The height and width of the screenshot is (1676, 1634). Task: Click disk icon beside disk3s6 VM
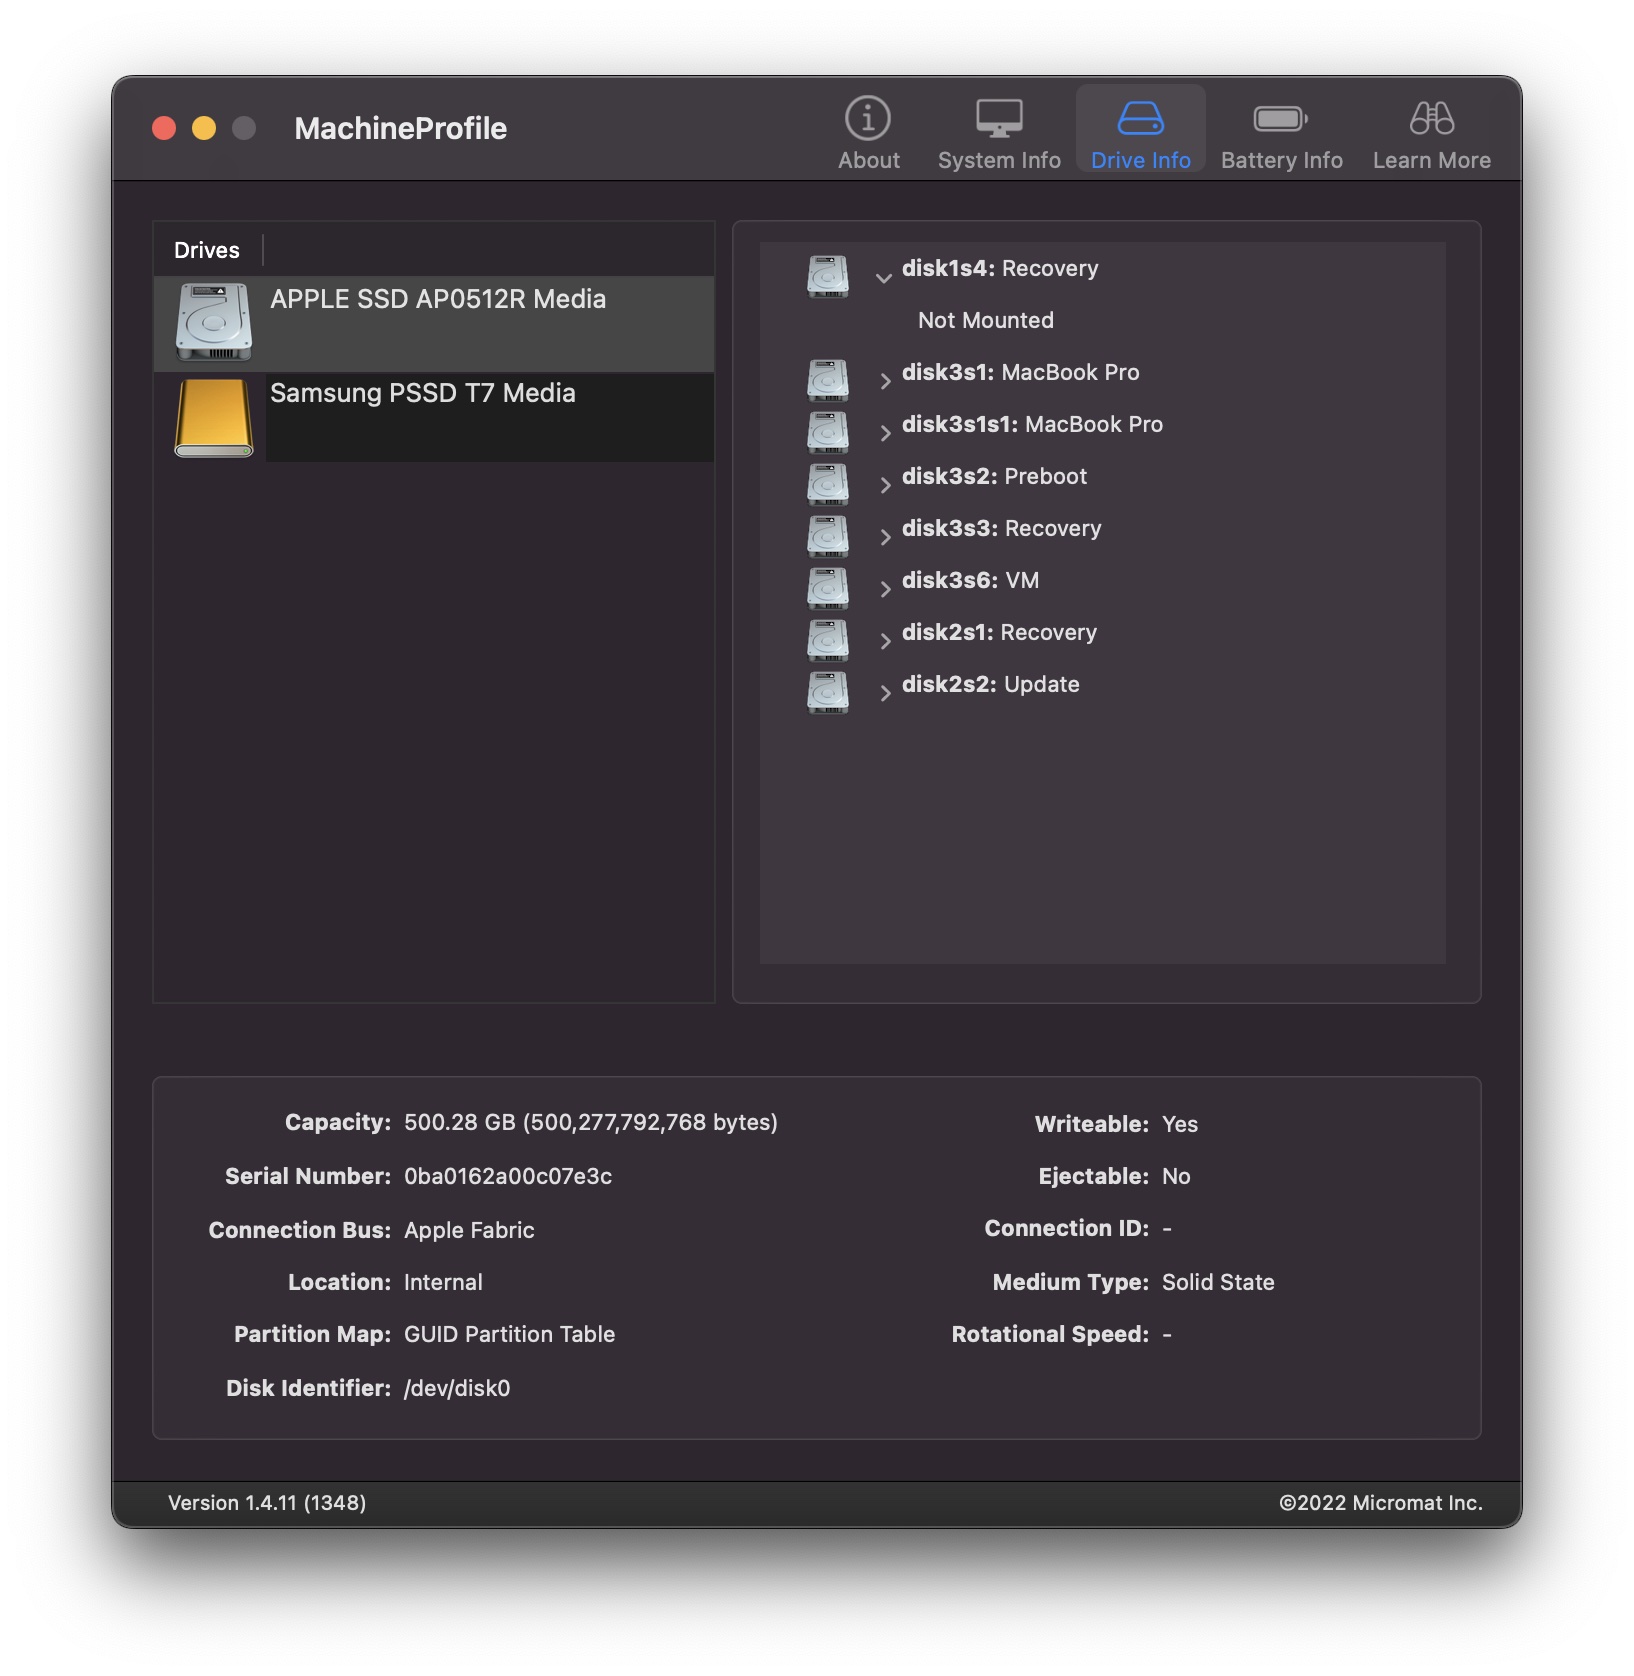[x=828, y=588]
